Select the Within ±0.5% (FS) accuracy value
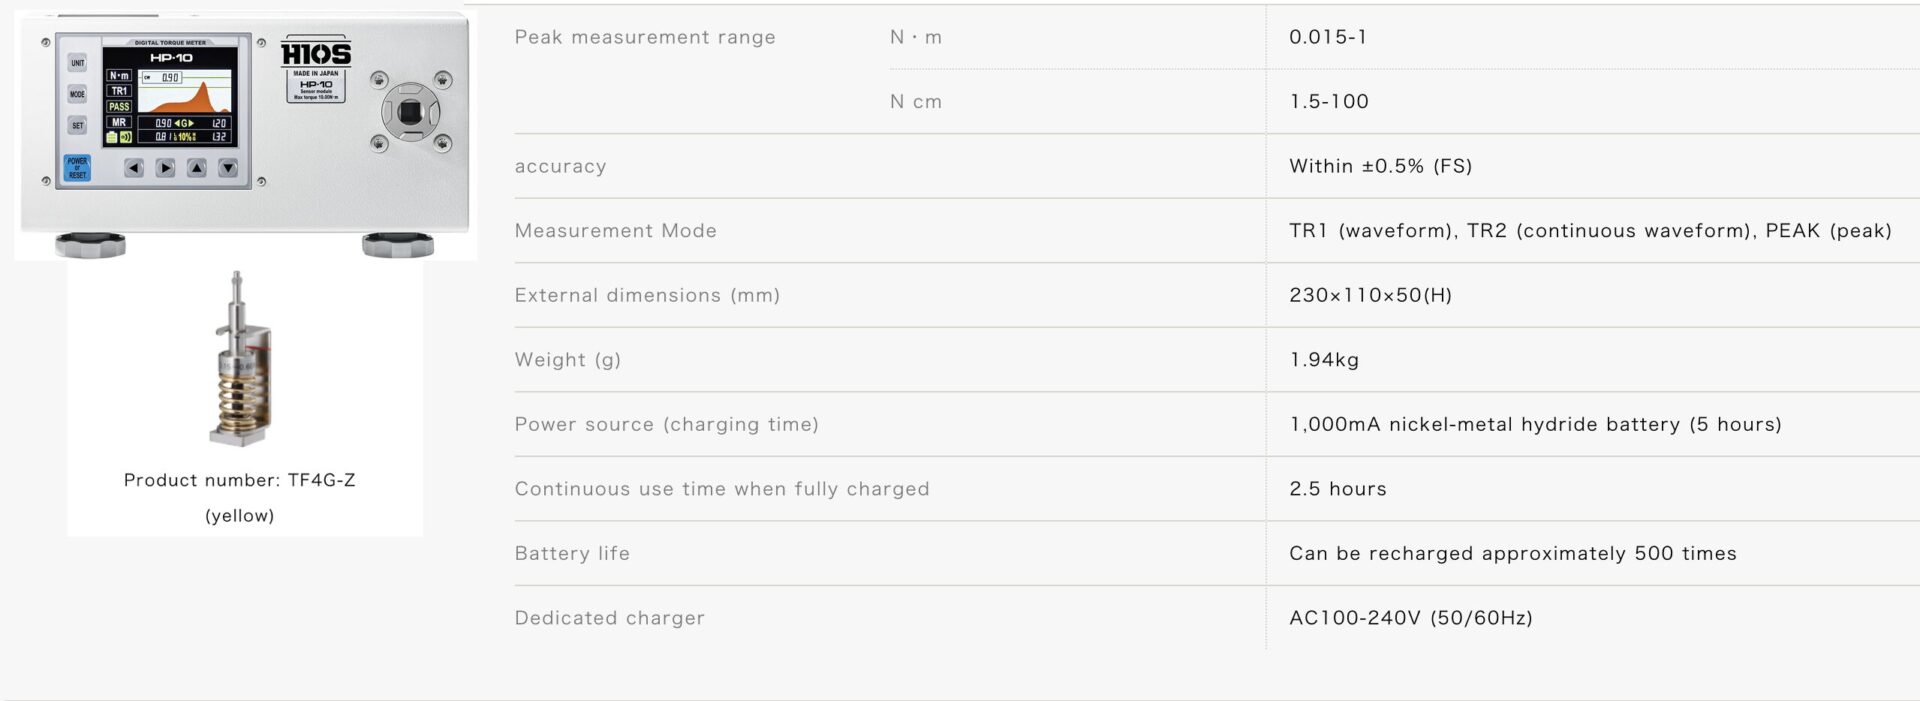1920x701 pixels. 1381,166
